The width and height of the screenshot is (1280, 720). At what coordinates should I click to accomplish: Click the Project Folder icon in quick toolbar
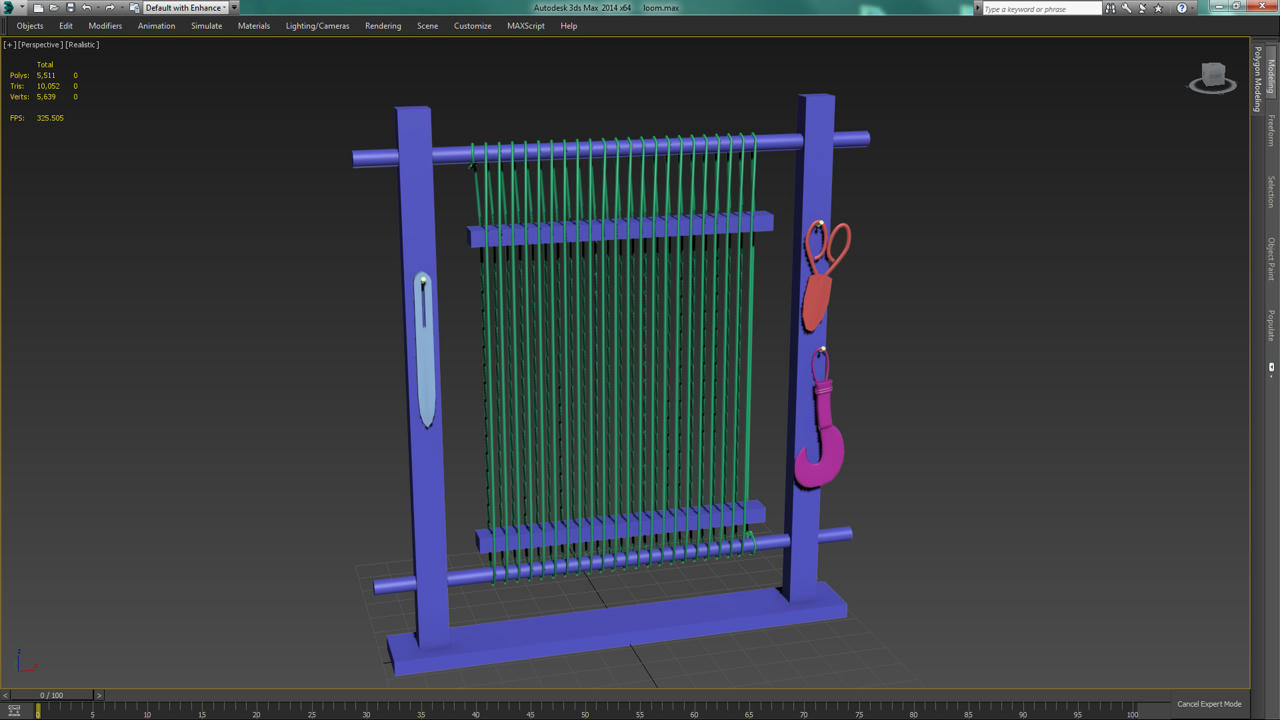pos(135,8)
